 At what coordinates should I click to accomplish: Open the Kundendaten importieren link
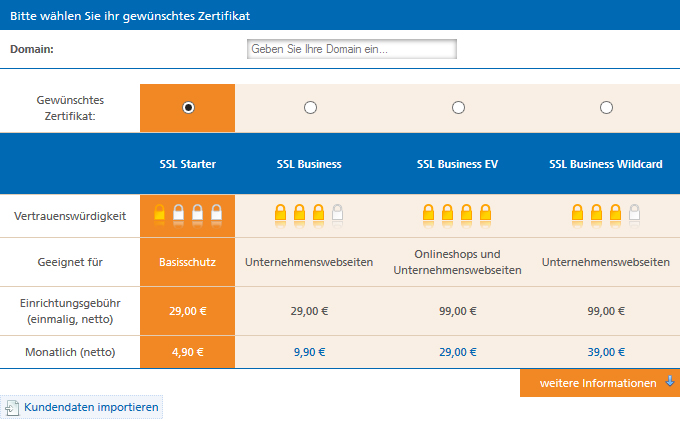[x=91, y=407]
